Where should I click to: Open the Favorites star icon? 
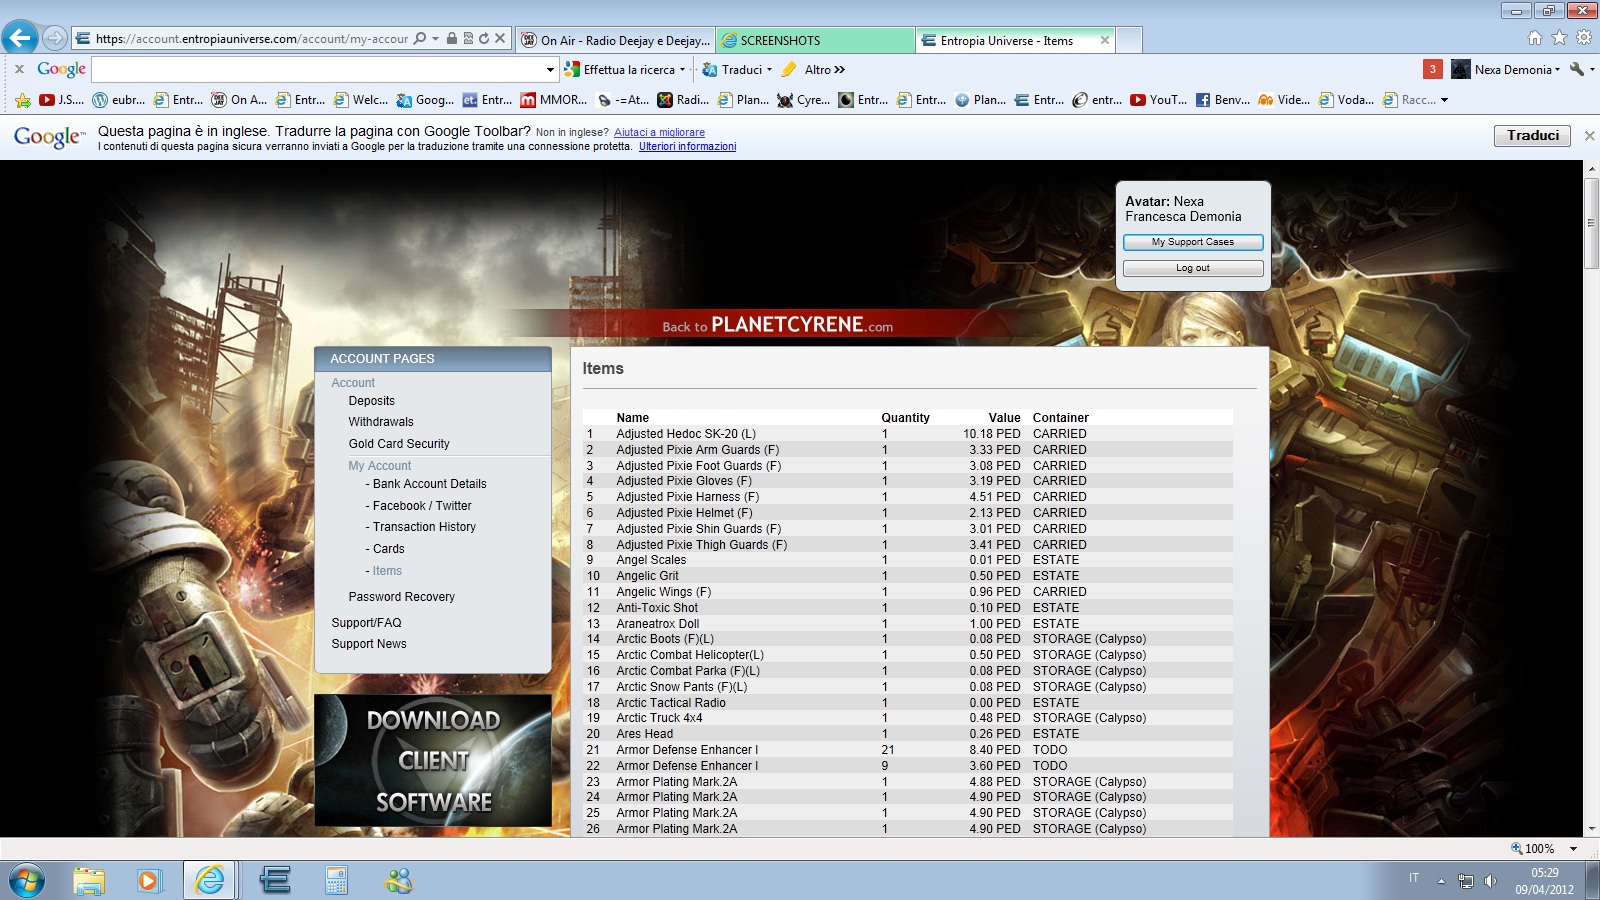(x=1559, y=38)
